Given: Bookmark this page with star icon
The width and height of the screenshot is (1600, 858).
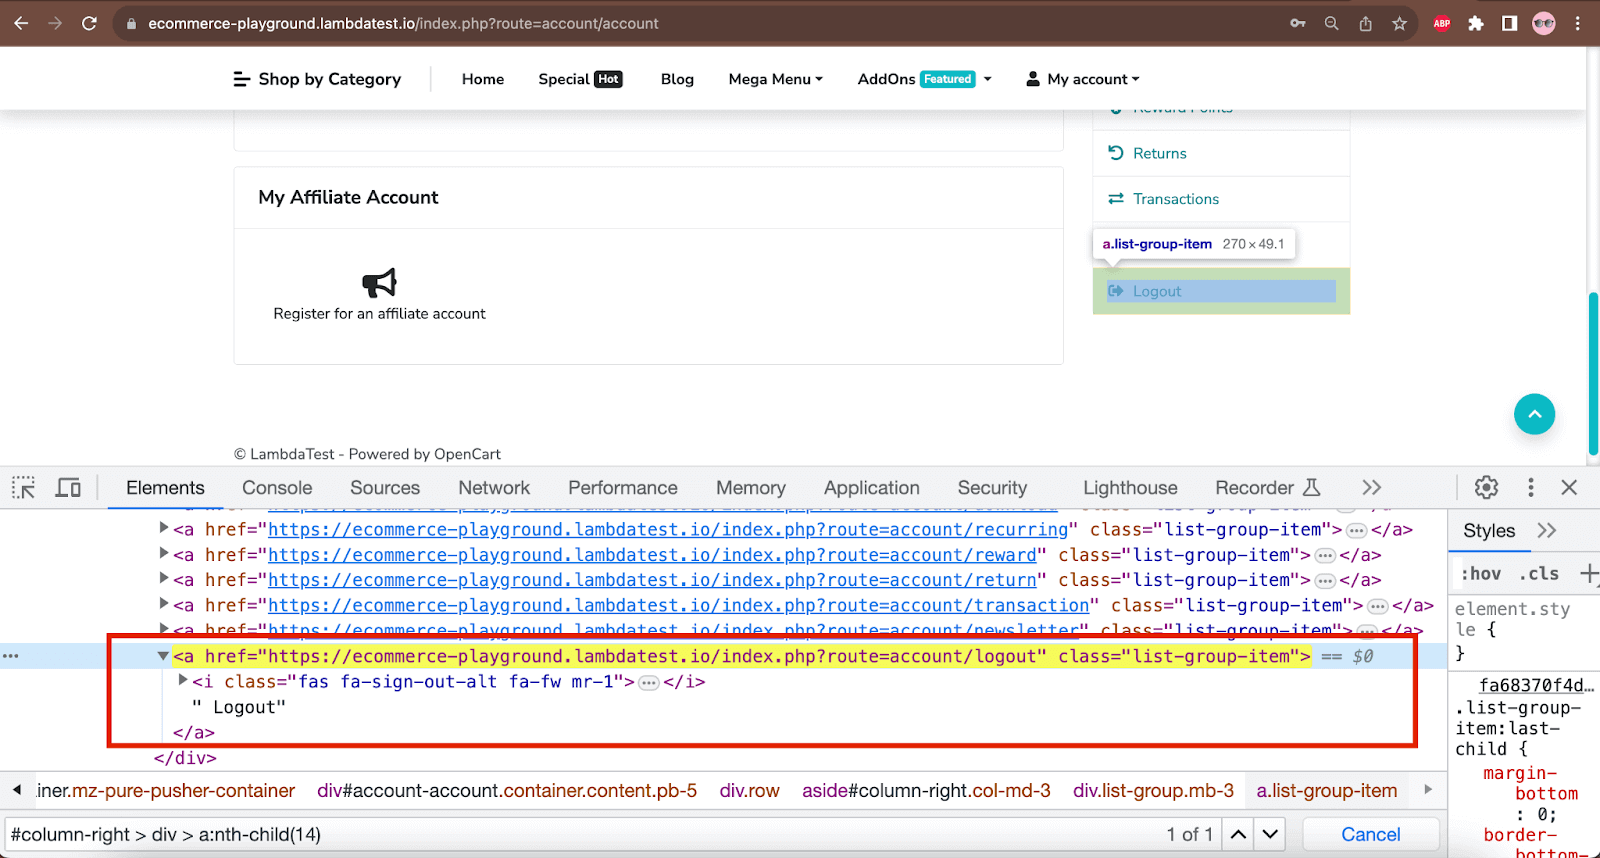Looking at the screenshot, I should (1399, 23).
